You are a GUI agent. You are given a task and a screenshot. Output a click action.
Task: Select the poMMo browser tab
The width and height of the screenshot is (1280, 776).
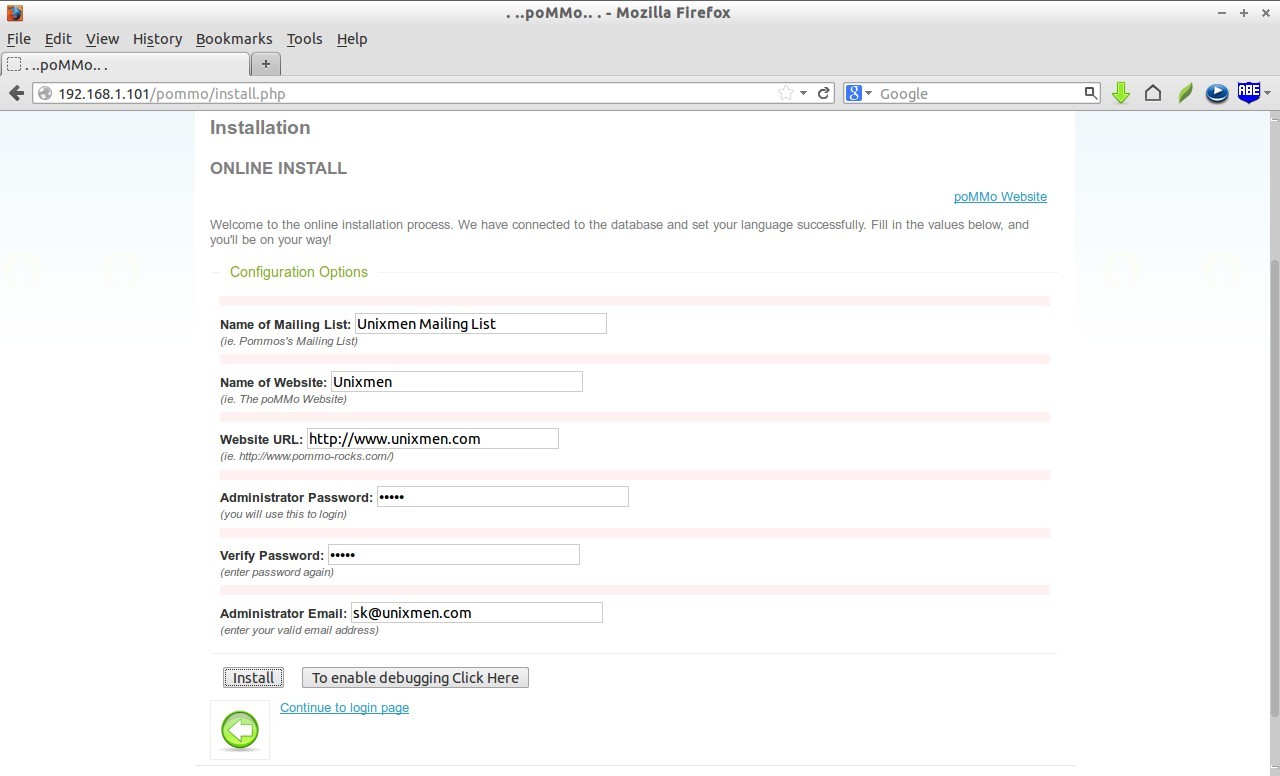(125, 64)
